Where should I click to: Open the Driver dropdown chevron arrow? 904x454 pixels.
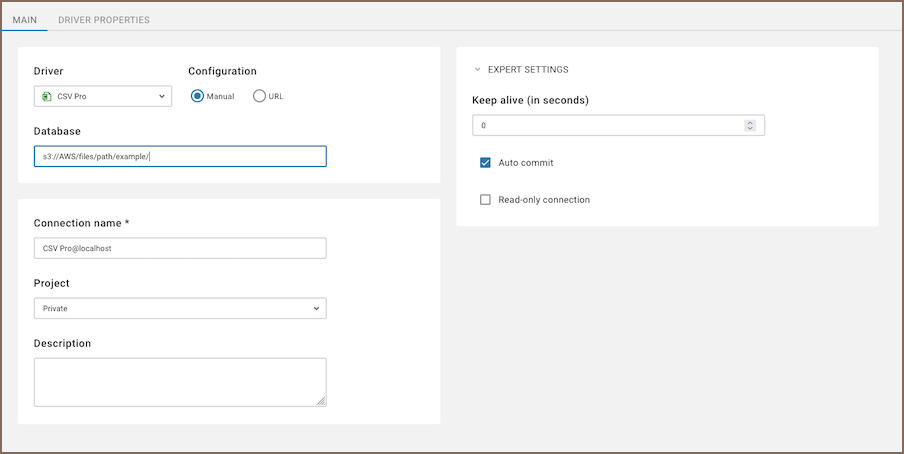click(162, 97)
